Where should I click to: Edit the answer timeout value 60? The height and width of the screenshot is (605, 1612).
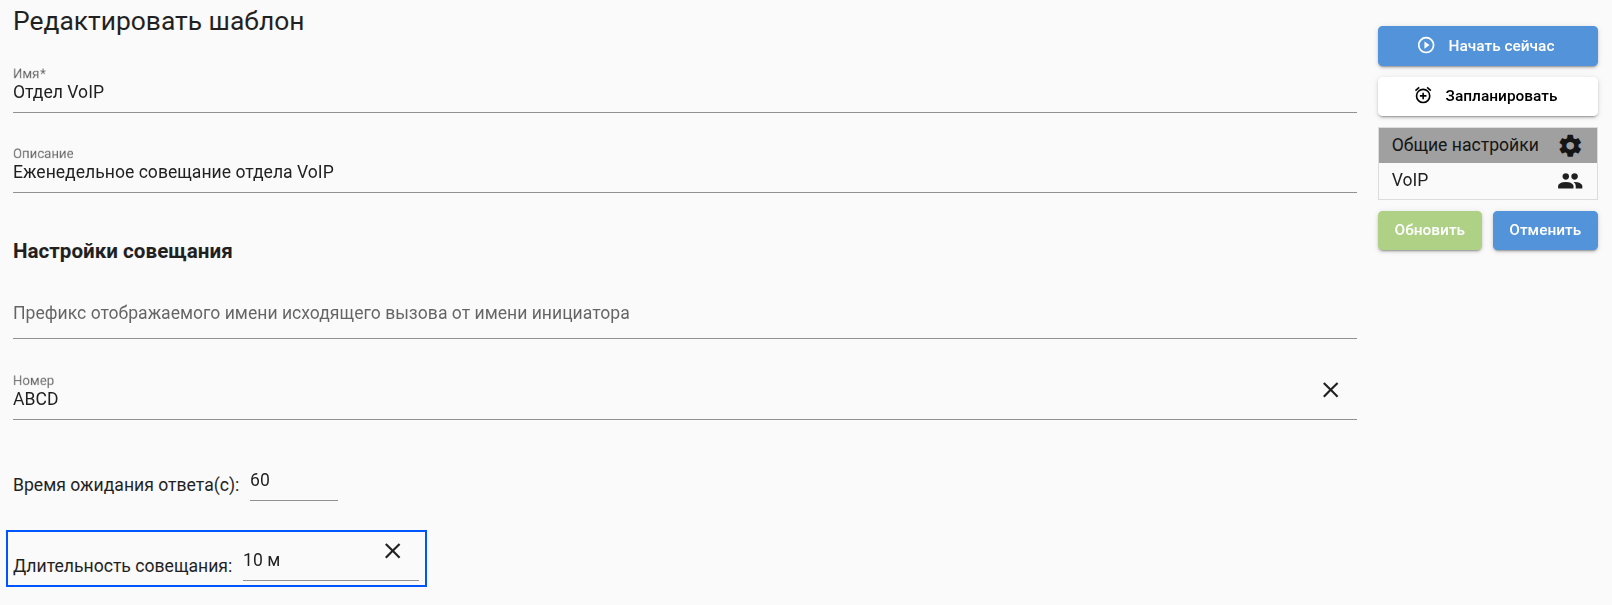(x=292, y=481)
